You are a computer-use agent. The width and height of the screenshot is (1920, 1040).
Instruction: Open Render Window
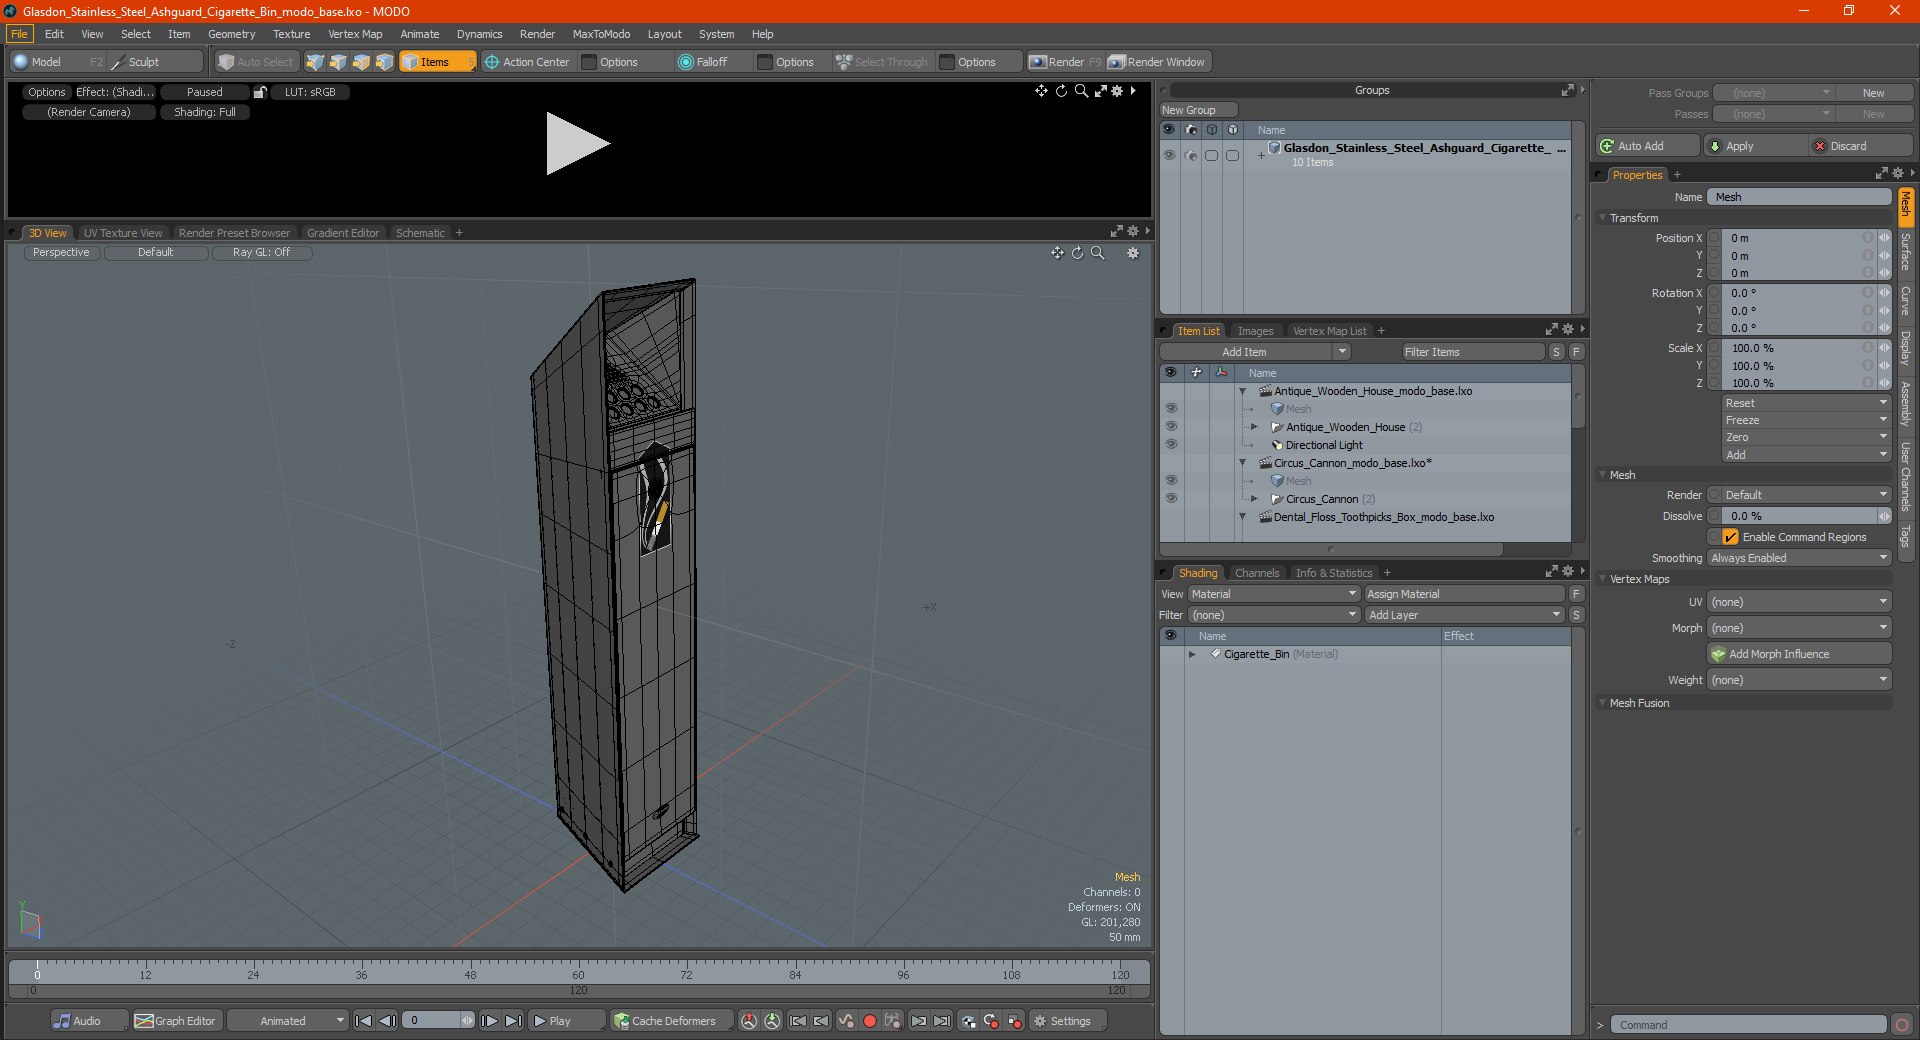tap(1157, 62)
